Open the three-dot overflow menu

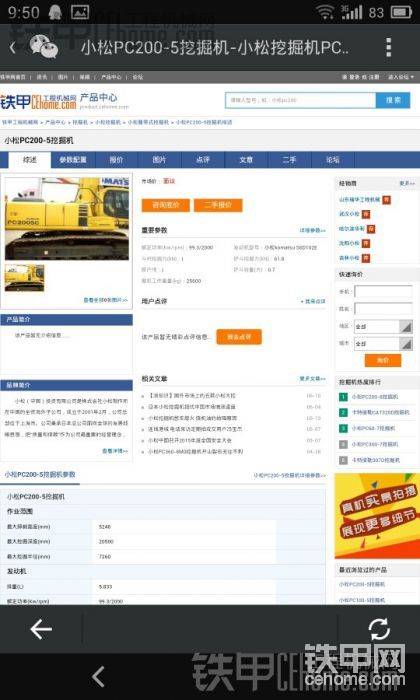[x=389, y=47]
